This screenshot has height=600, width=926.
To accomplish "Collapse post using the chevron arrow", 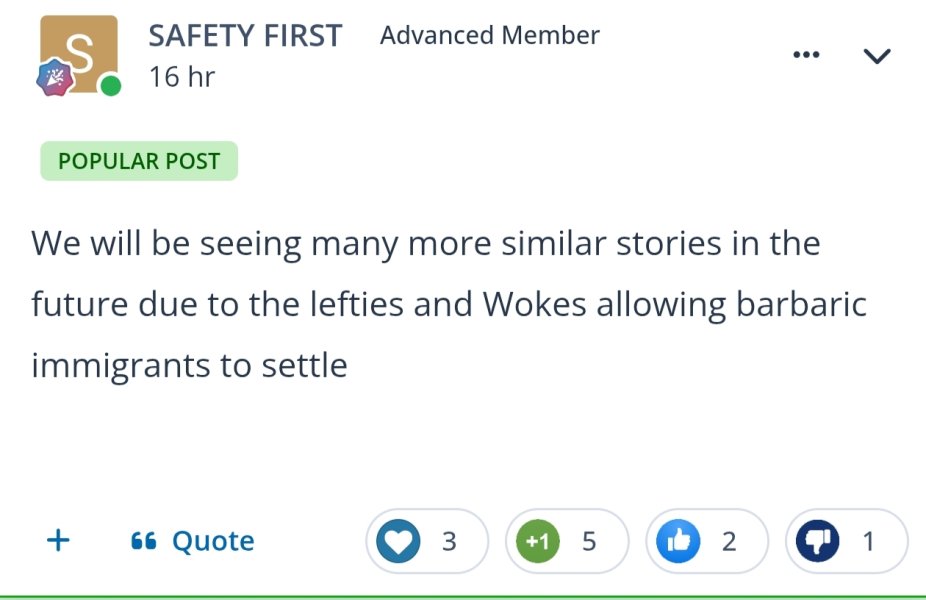I will pos(877,56).
